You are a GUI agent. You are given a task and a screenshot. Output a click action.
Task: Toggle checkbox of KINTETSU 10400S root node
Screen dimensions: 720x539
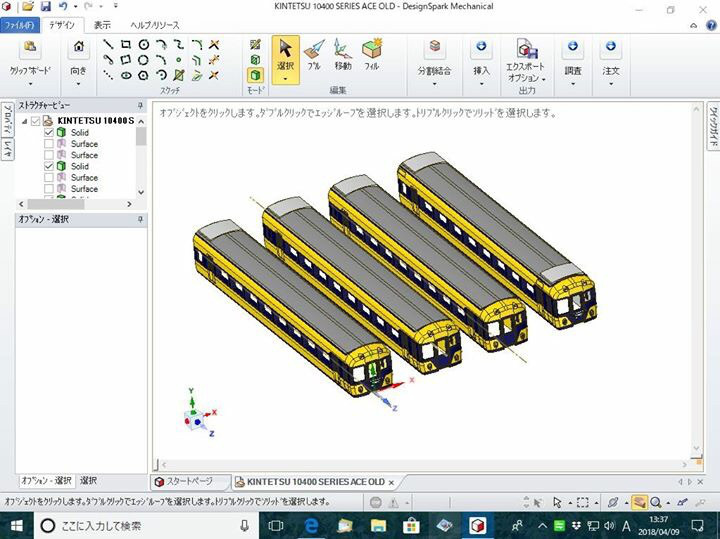[35, 121]
